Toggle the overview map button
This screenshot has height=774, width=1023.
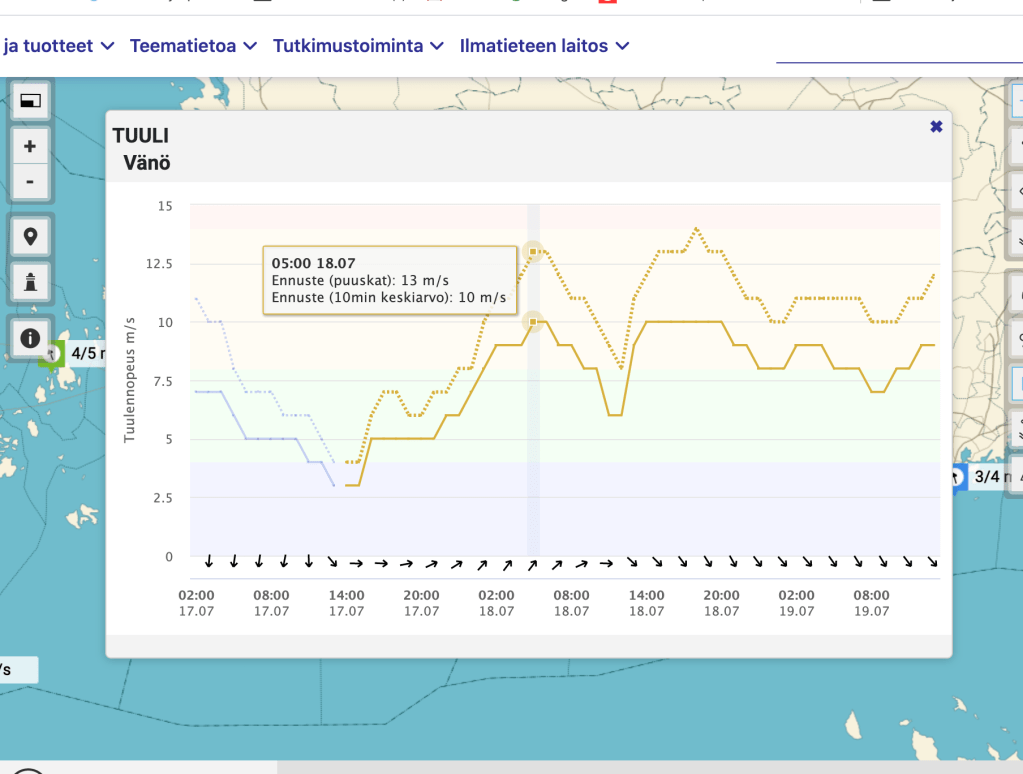(30, 101)
